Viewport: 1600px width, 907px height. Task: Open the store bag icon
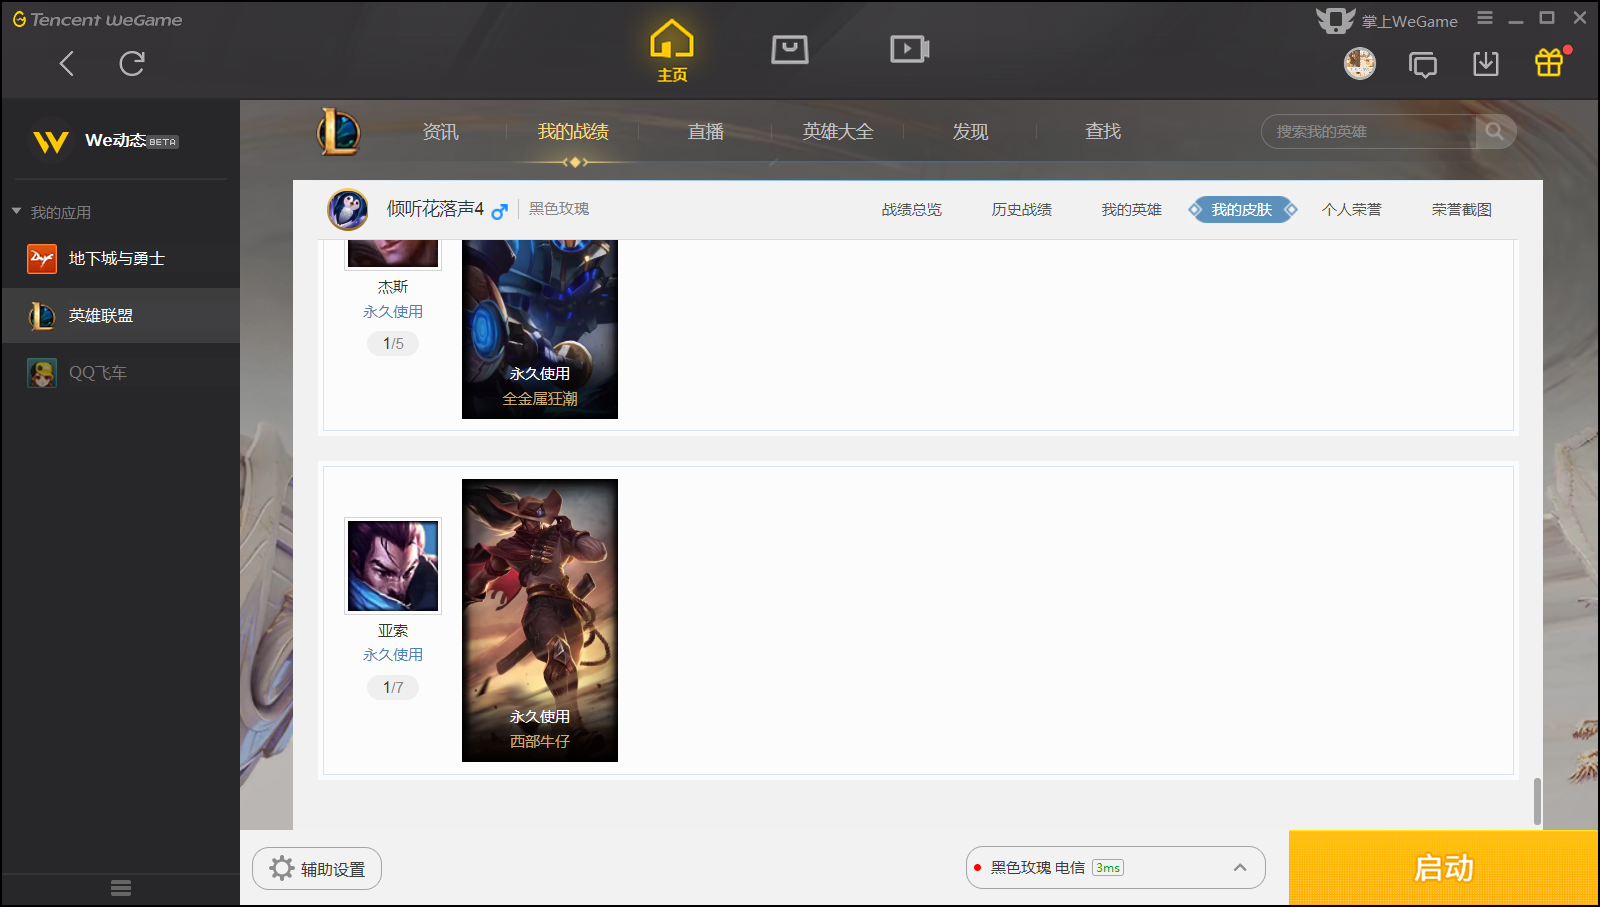(x=790, y=49)
